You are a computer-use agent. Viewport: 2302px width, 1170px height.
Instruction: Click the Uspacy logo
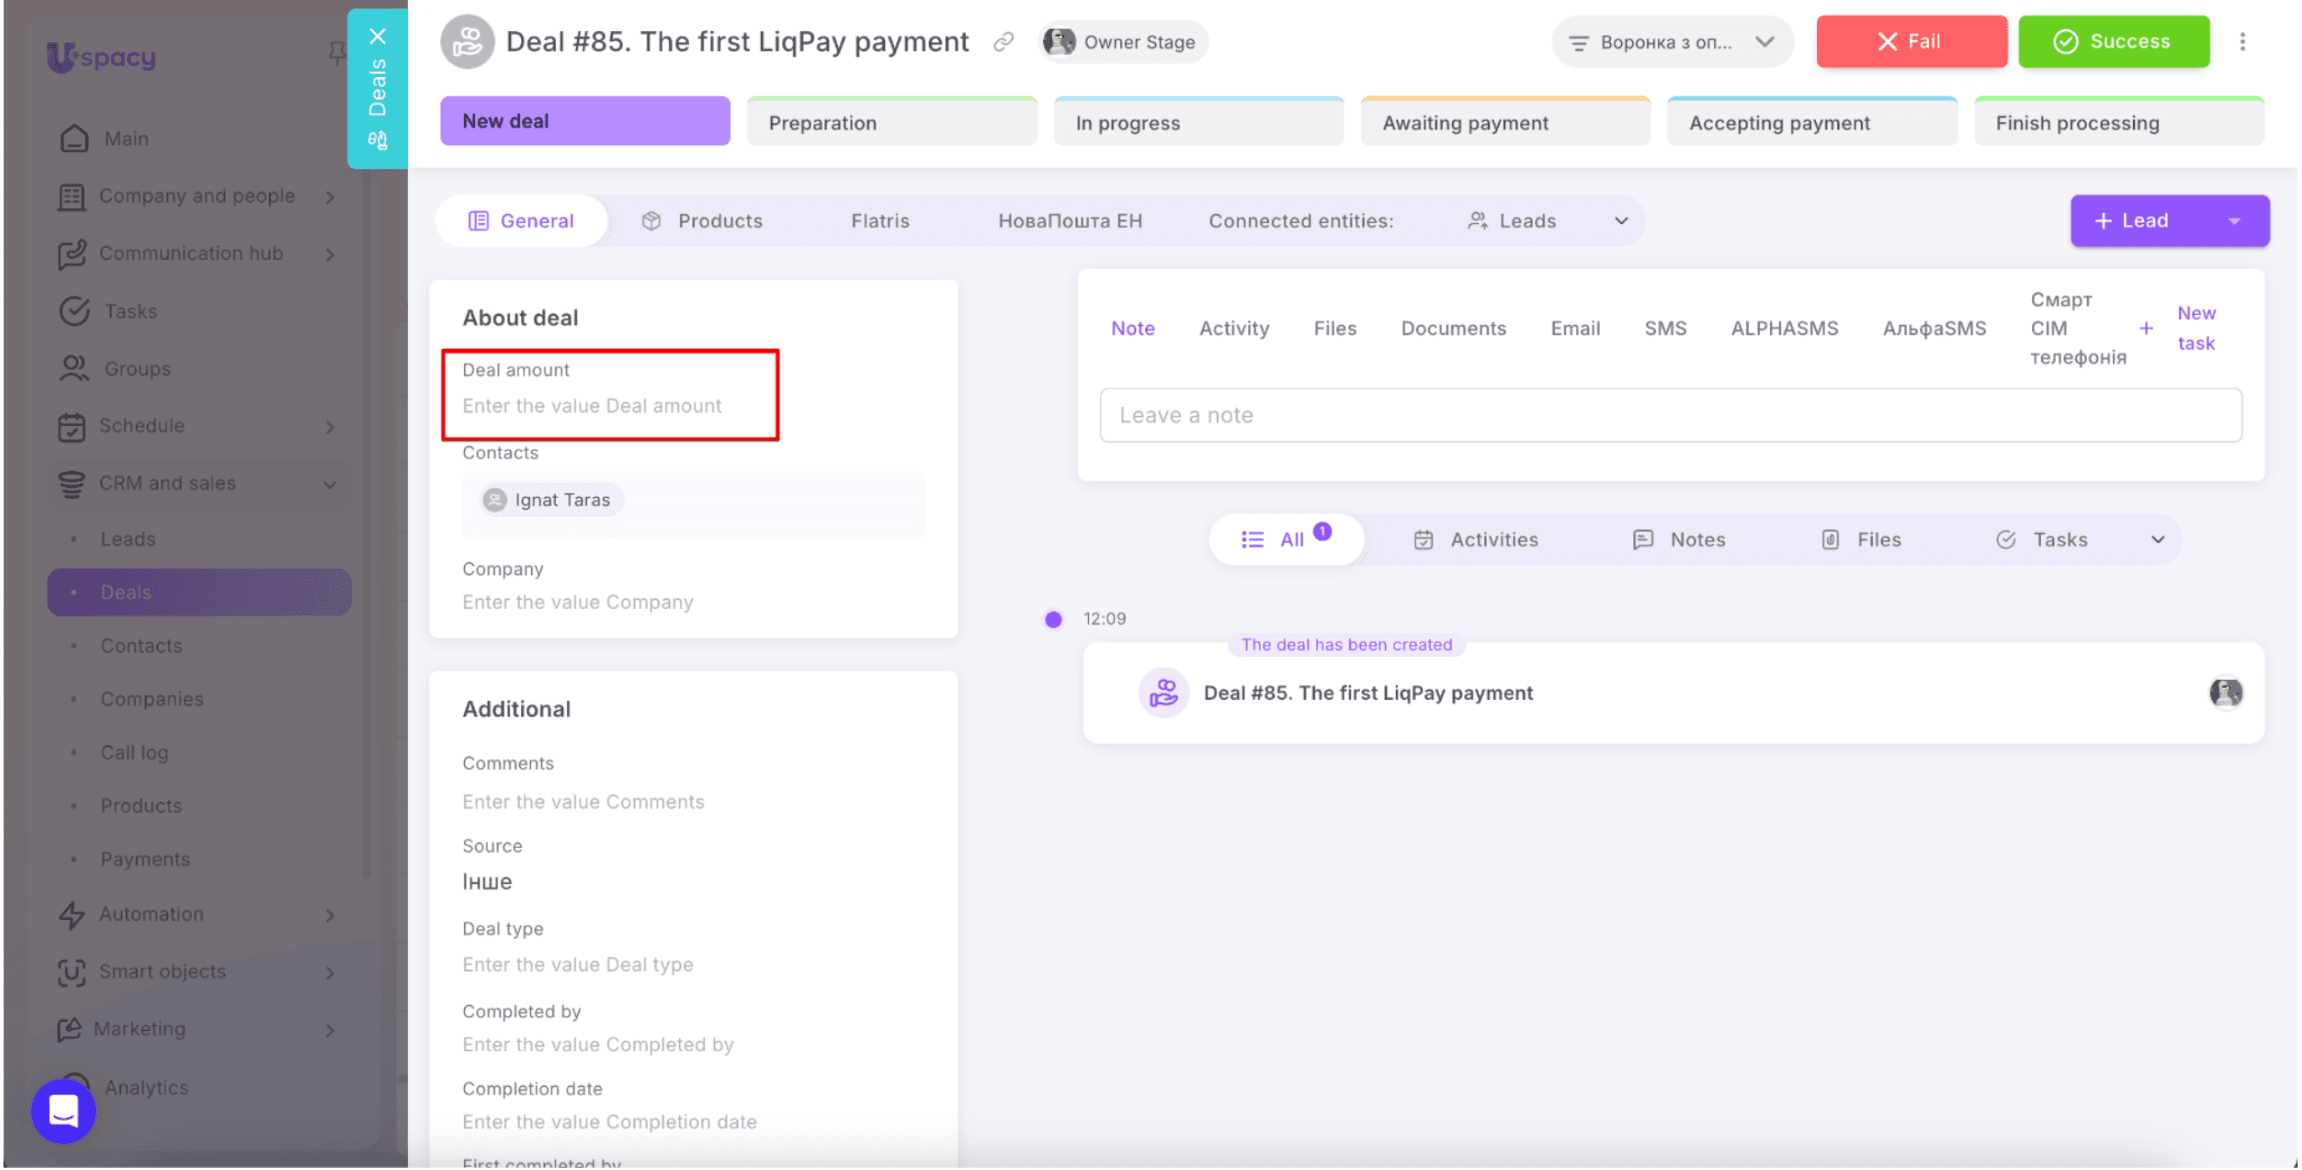[101, 57]
